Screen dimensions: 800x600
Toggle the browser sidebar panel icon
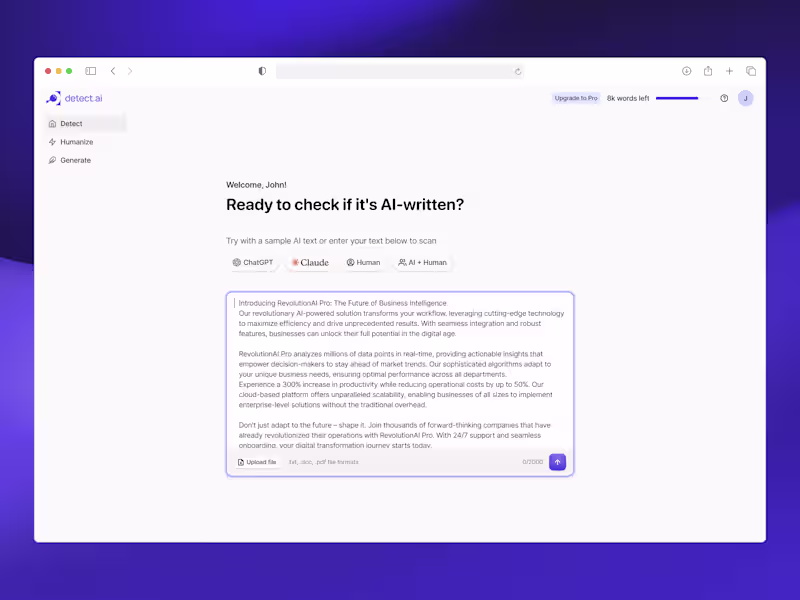point(91,71)
